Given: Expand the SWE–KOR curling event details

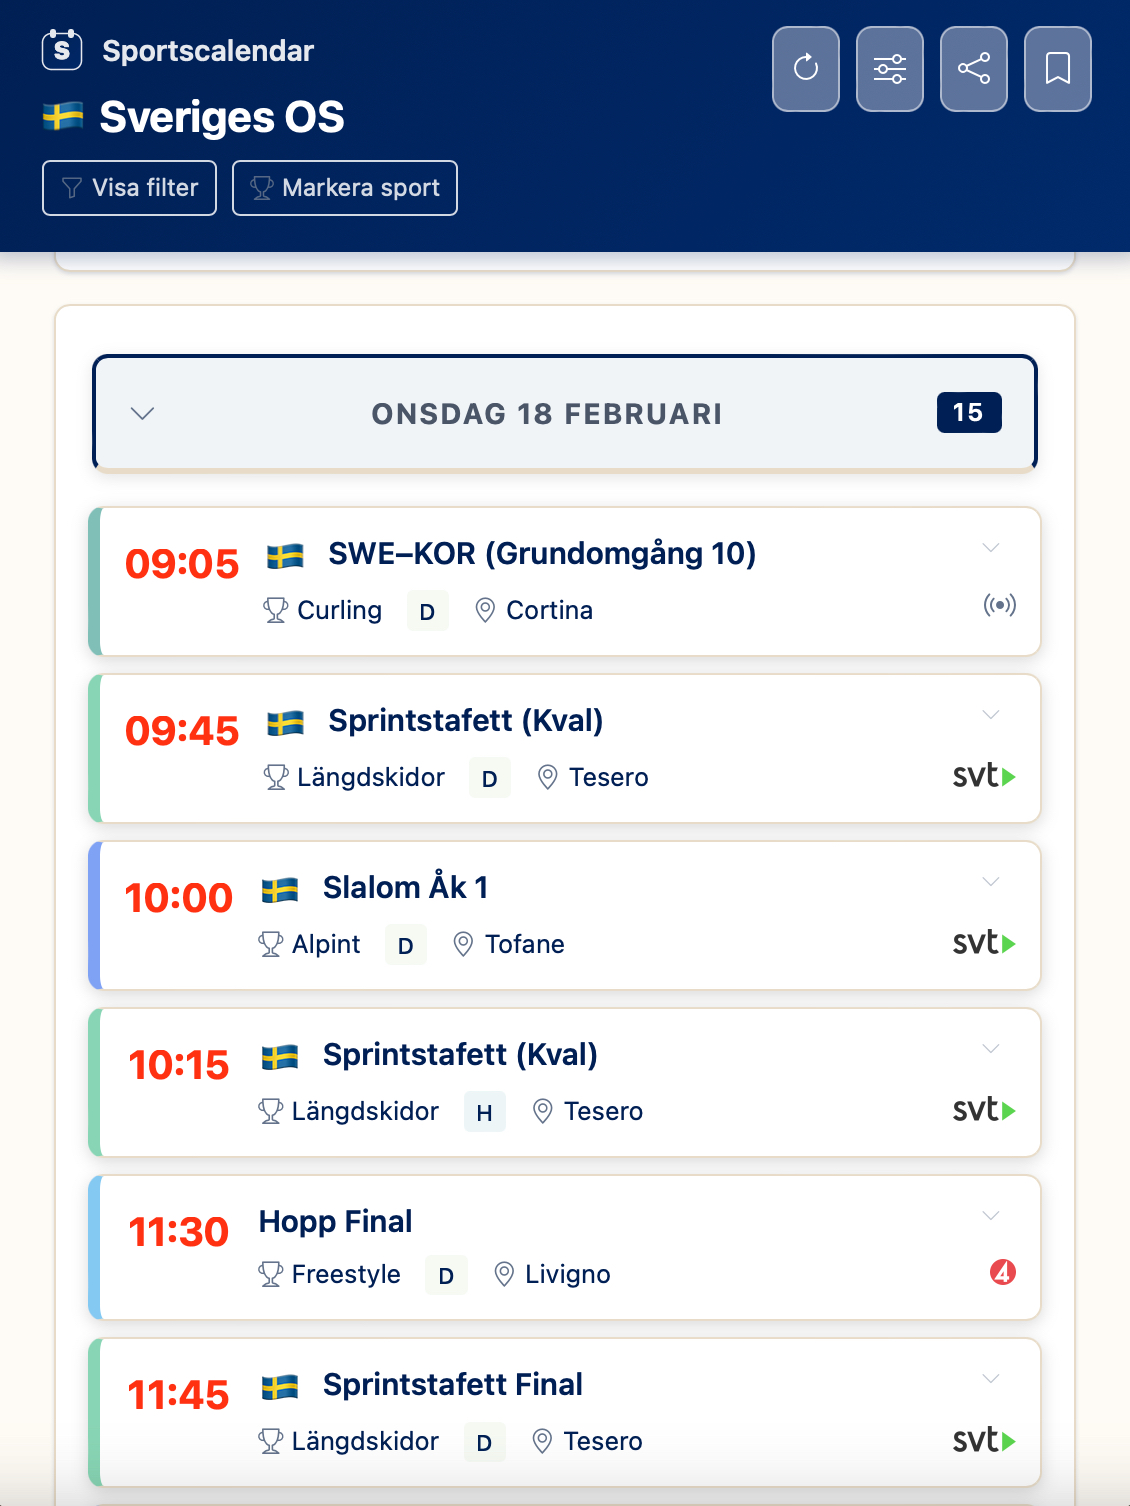Looking at the screenshot, I should [991, 547].
